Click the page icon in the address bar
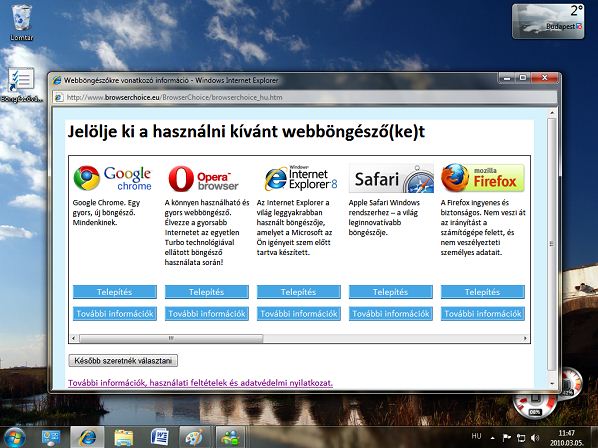Image resolution: width=598 pixels, height=448 pixels. 58,98
